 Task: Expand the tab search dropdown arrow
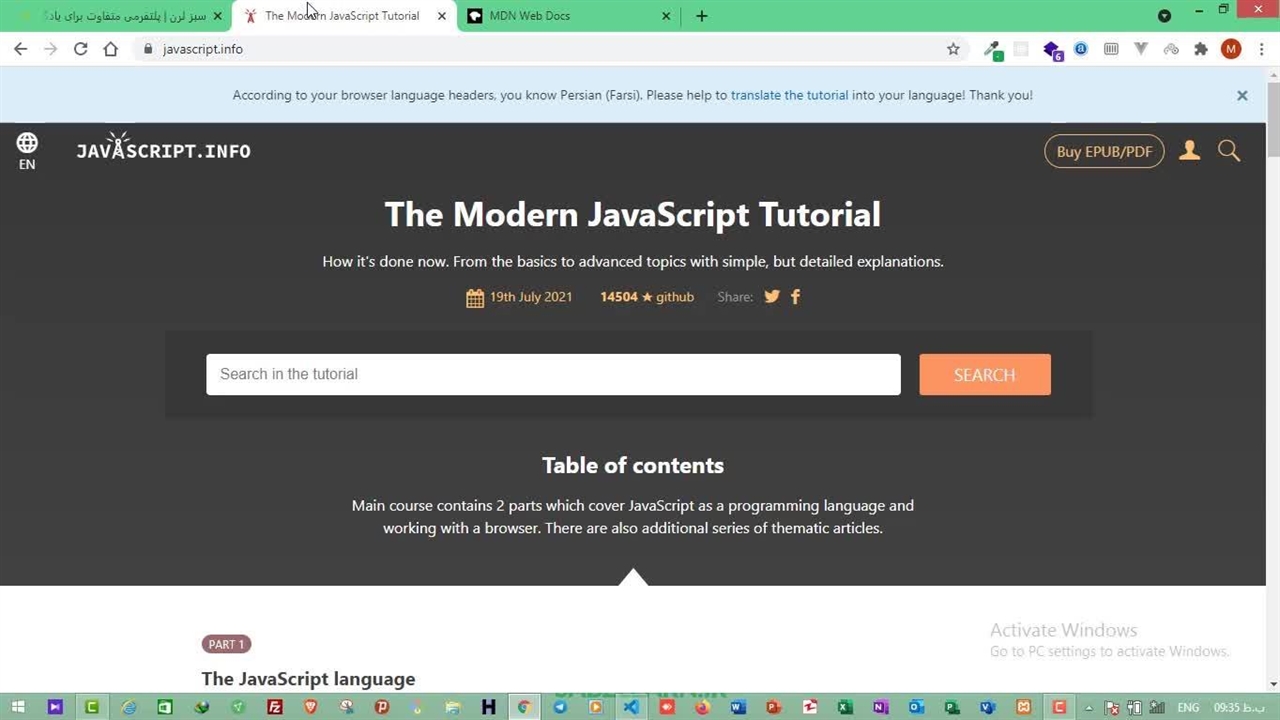click(1164, 16)
